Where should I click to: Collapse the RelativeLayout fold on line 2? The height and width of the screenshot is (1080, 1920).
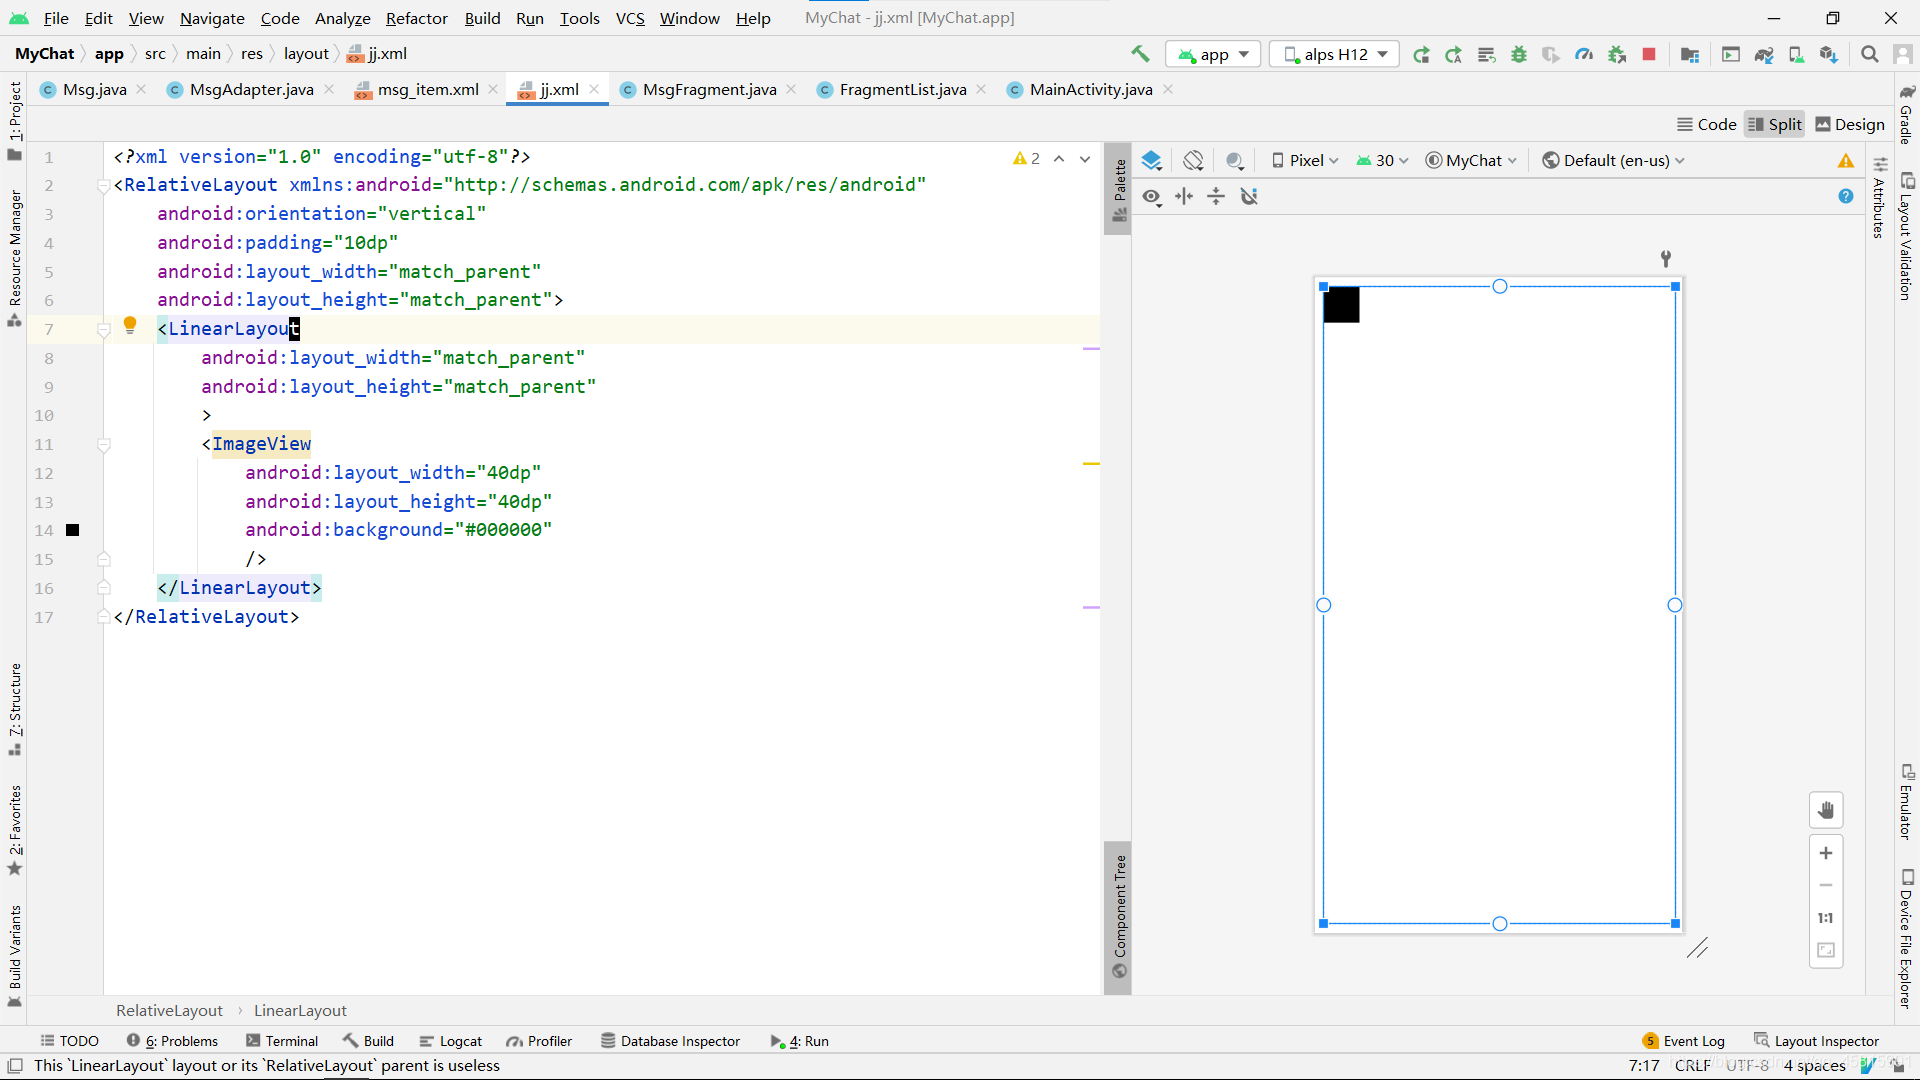coord(103,185)
